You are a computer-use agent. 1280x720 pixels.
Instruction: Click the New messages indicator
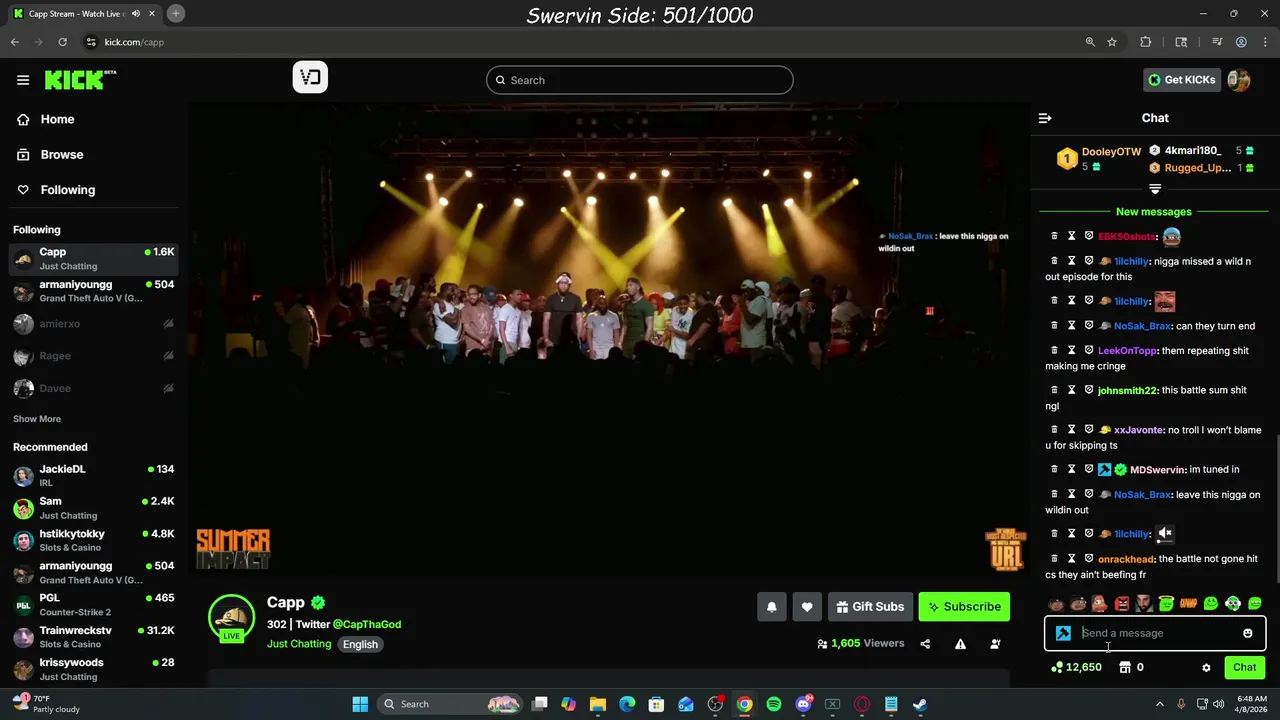(1154, 212)
